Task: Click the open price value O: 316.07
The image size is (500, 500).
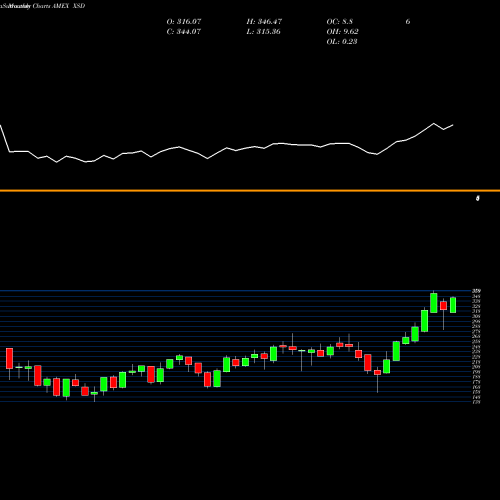Action: click(x=184, y=22)
